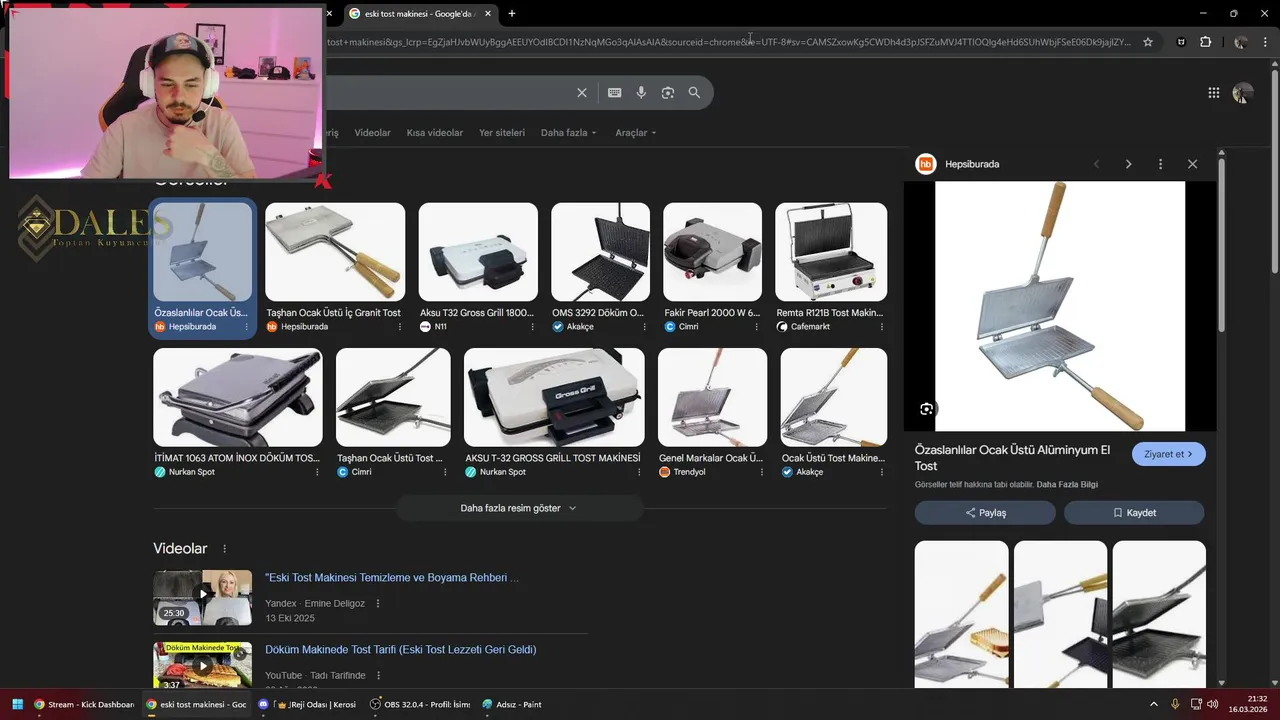The width and height of the screenshot is (1280, 720).
Task: Open Windows Start button
Action: coord(16,704)
